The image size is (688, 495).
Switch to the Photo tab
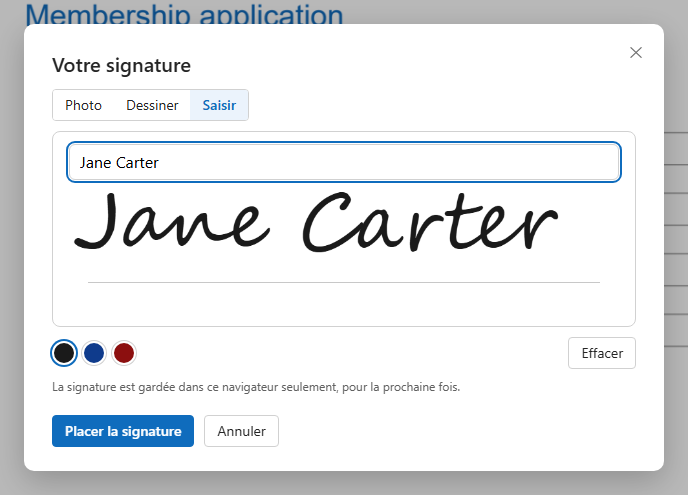(x=83, y=105)
